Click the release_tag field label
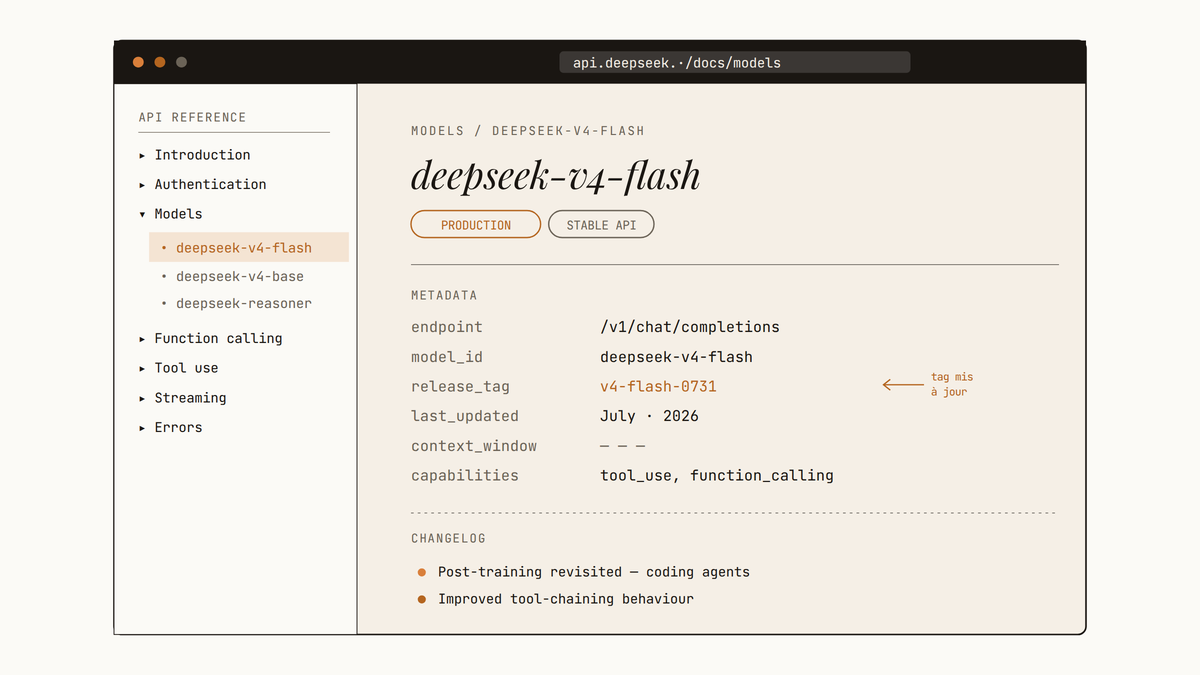1200x675 pixels. pos(460,387)
